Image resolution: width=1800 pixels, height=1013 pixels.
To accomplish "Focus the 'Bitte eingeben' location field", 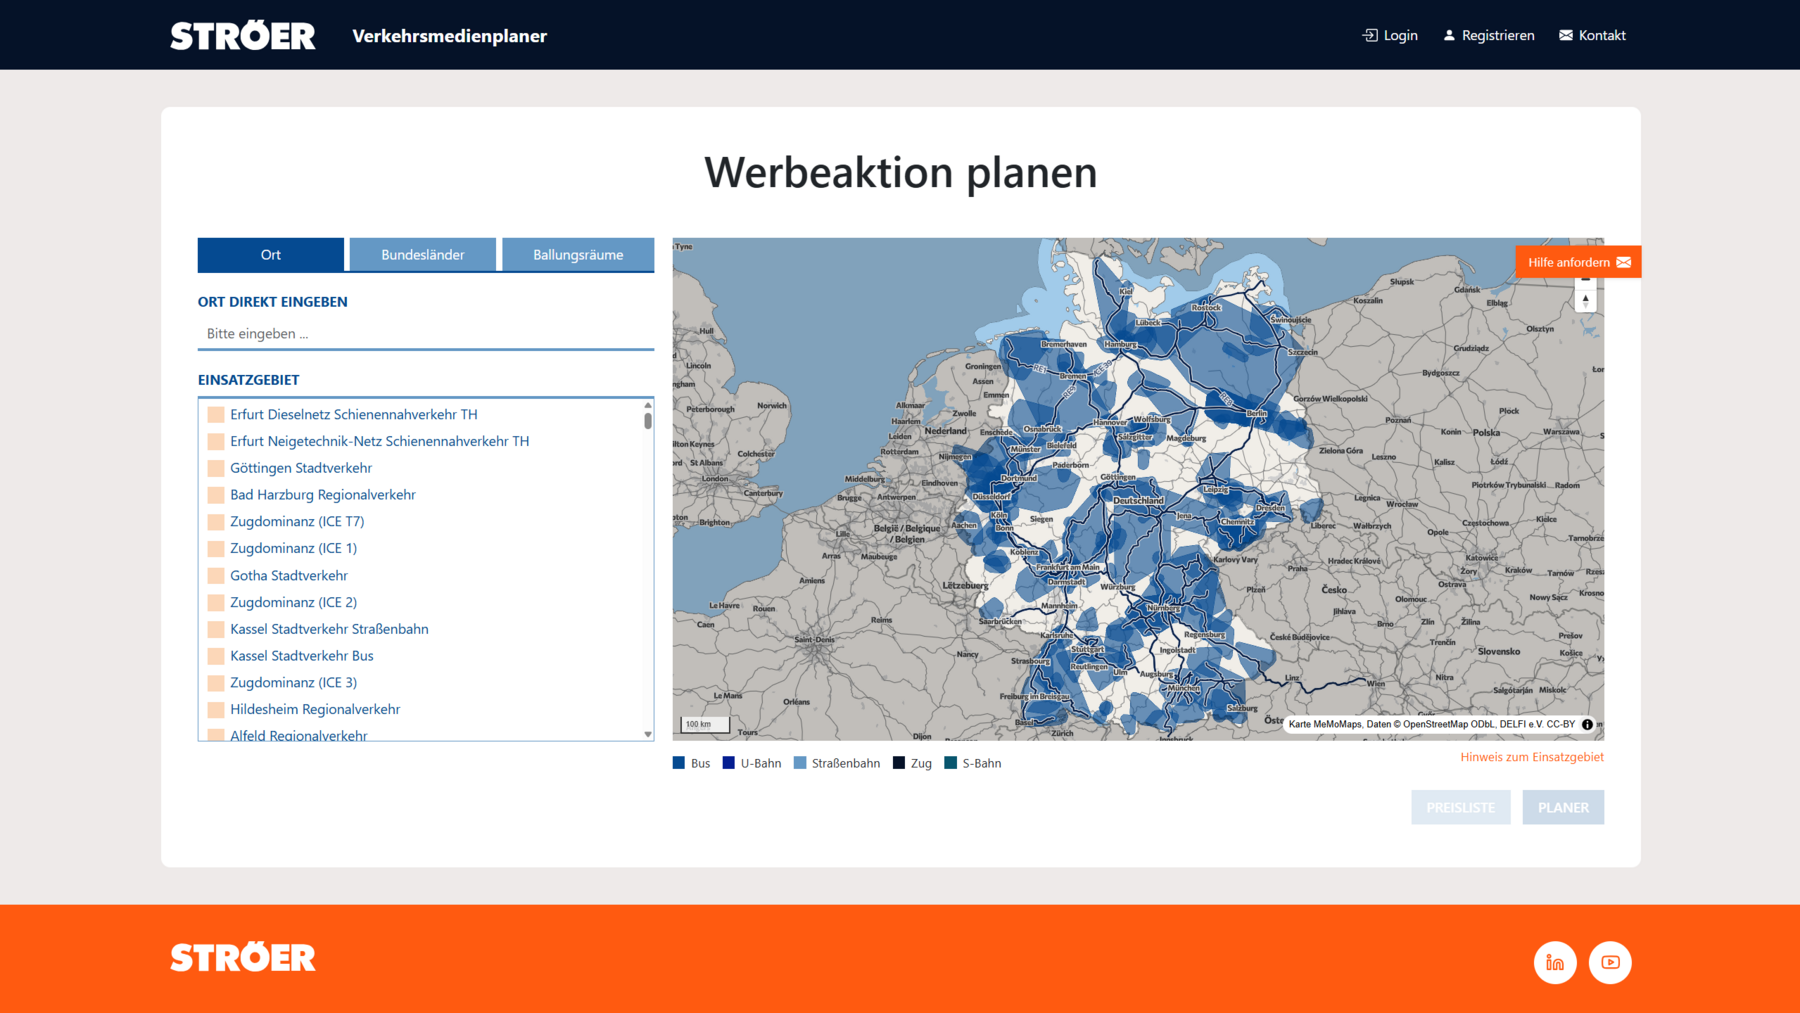I will click(x=425, y=334).
